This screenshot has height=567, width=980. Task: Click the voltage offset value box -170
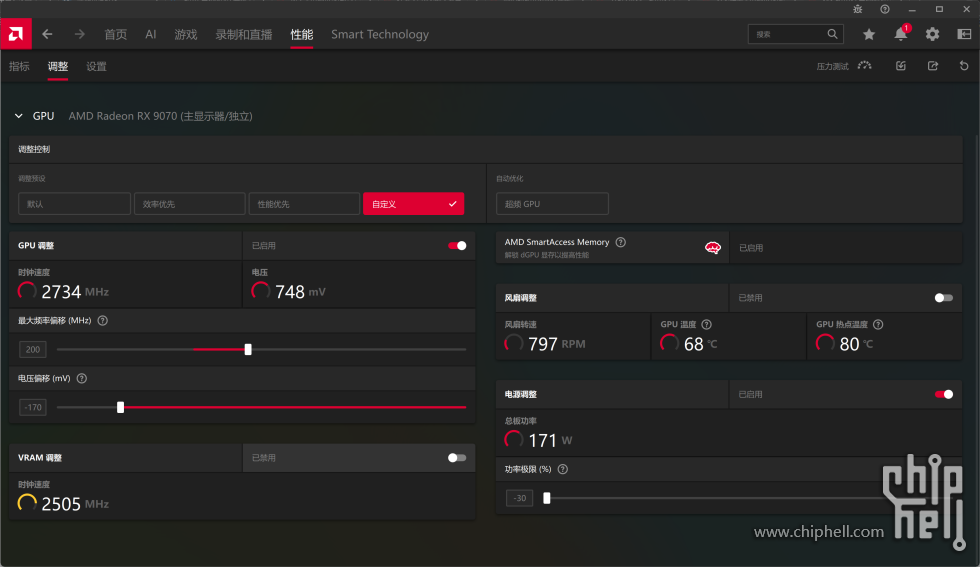[x=33, y=408]
